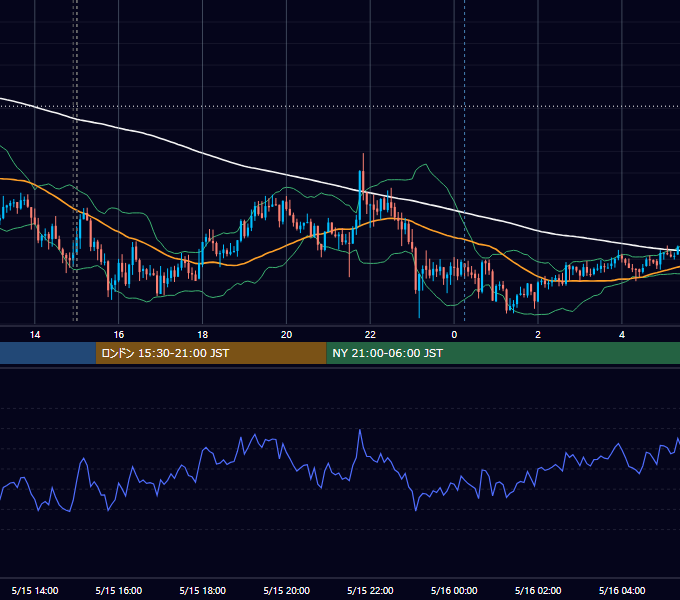Click the hour label 22 on price chart axis
Image resolution: width=680 pixels, height=600 pixels.
point(370,334)
